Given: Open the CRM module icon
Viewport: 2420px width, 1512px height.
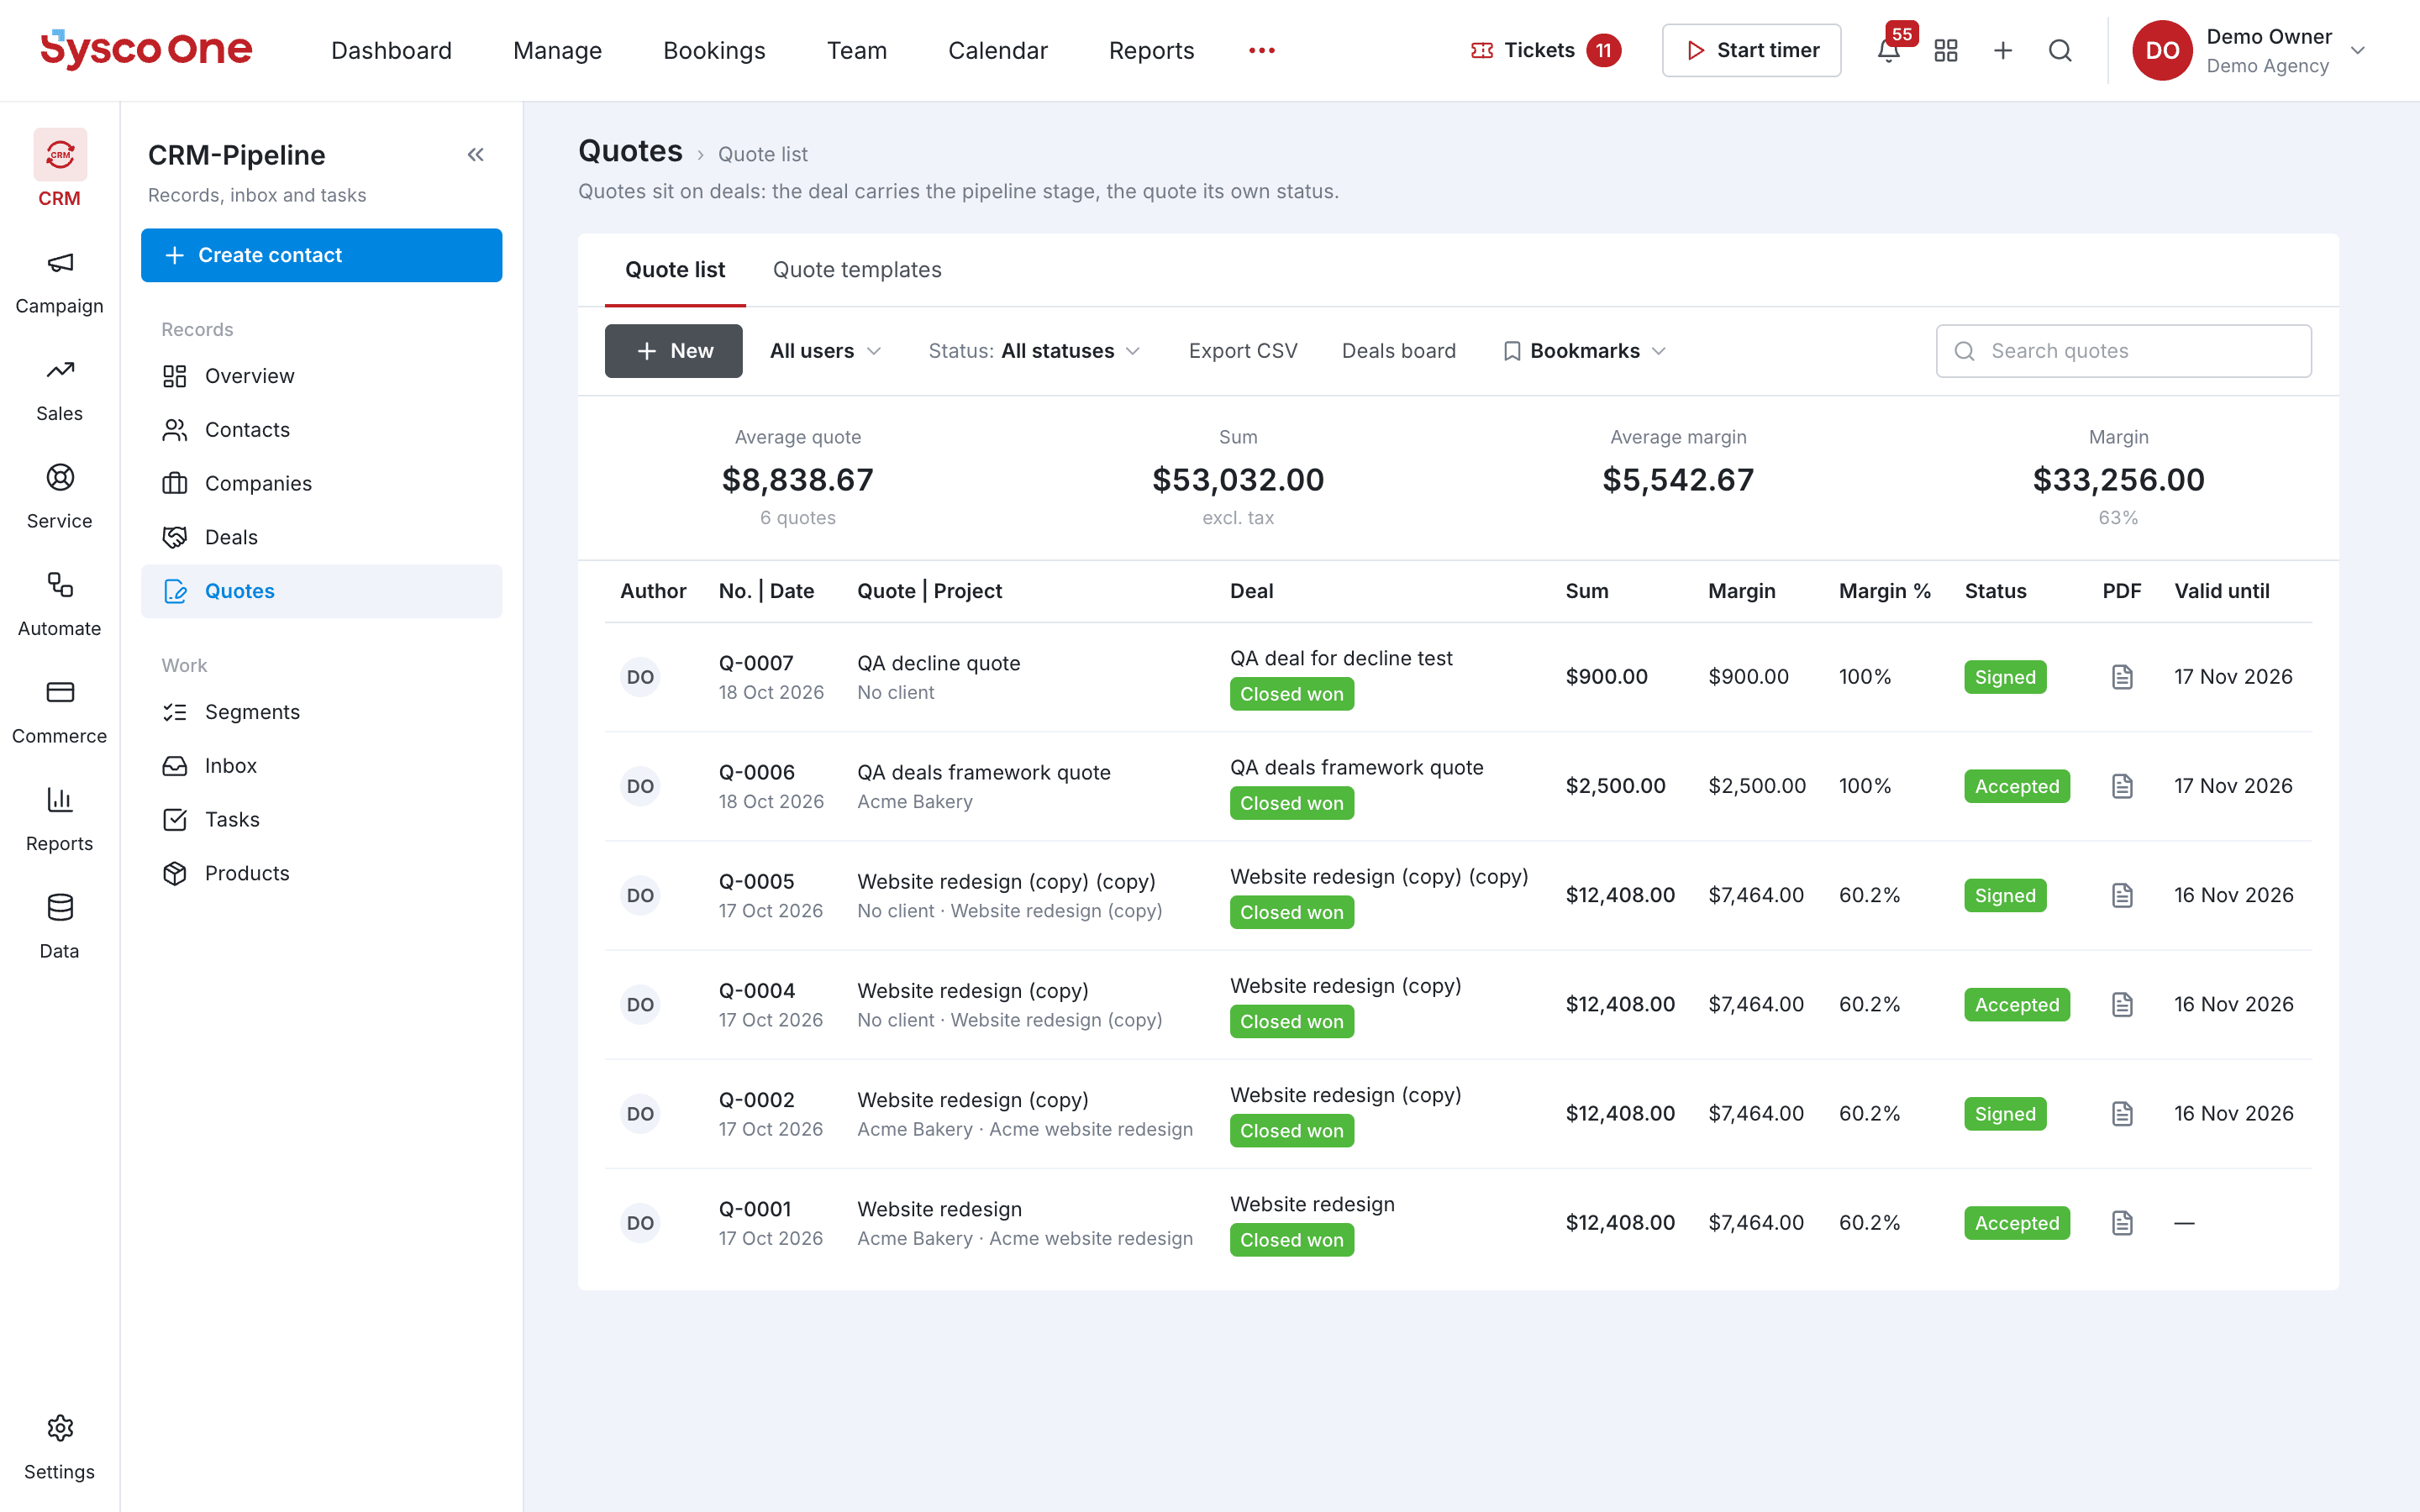Looking at the screenshot, I should pos(59,155).
